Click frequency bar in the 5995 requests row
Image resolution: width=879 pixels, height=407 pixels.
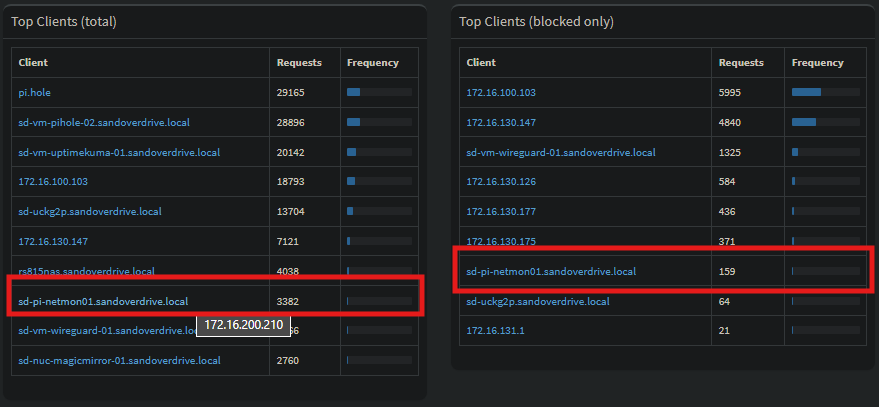826,92
